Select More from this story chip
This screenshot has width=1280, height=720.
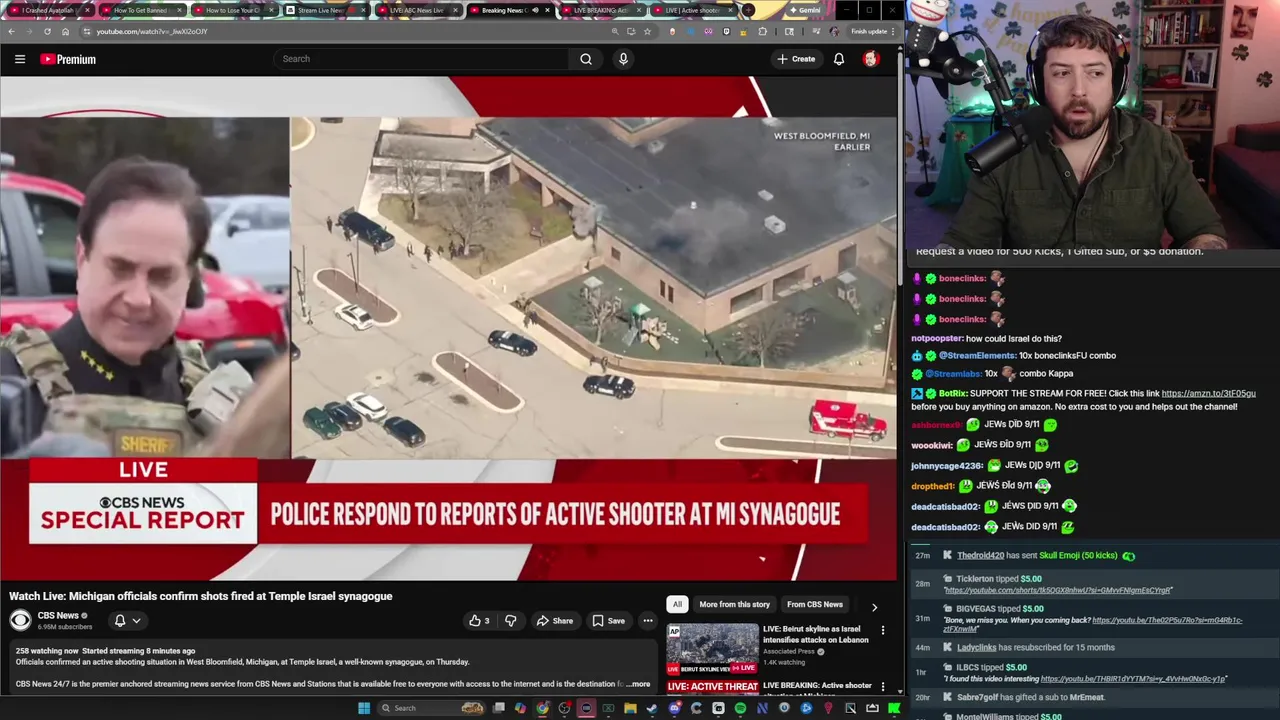point(734,604)
